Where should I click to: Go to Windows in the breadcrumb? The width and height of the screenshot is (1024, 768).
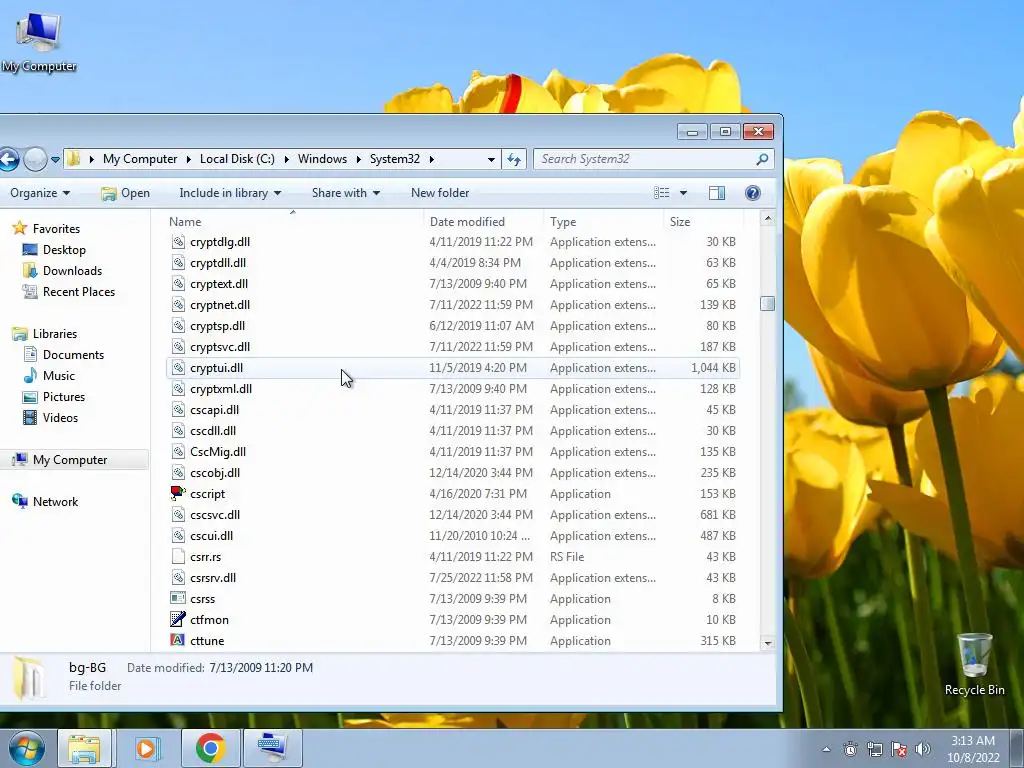(x=323, y=159)
